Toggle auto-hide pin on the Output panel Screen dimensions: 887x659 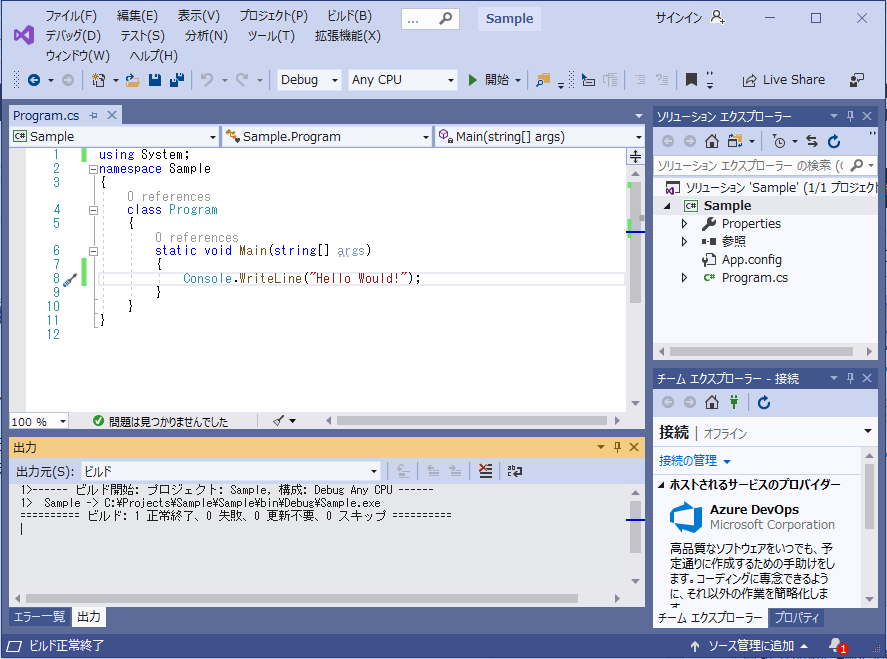(617, 447)
